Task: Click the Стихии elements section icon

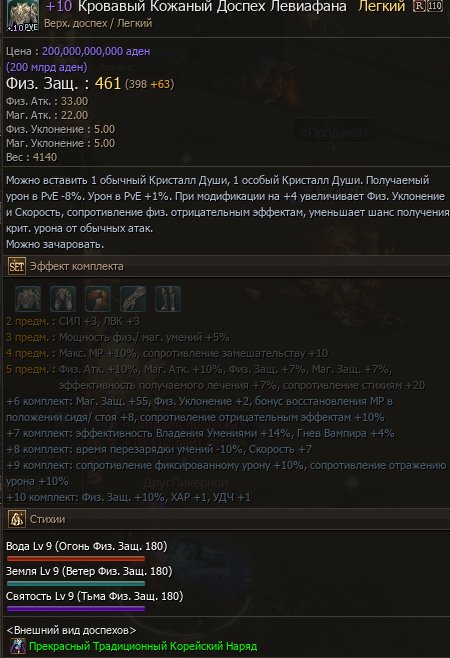Action: click(17, 519)
